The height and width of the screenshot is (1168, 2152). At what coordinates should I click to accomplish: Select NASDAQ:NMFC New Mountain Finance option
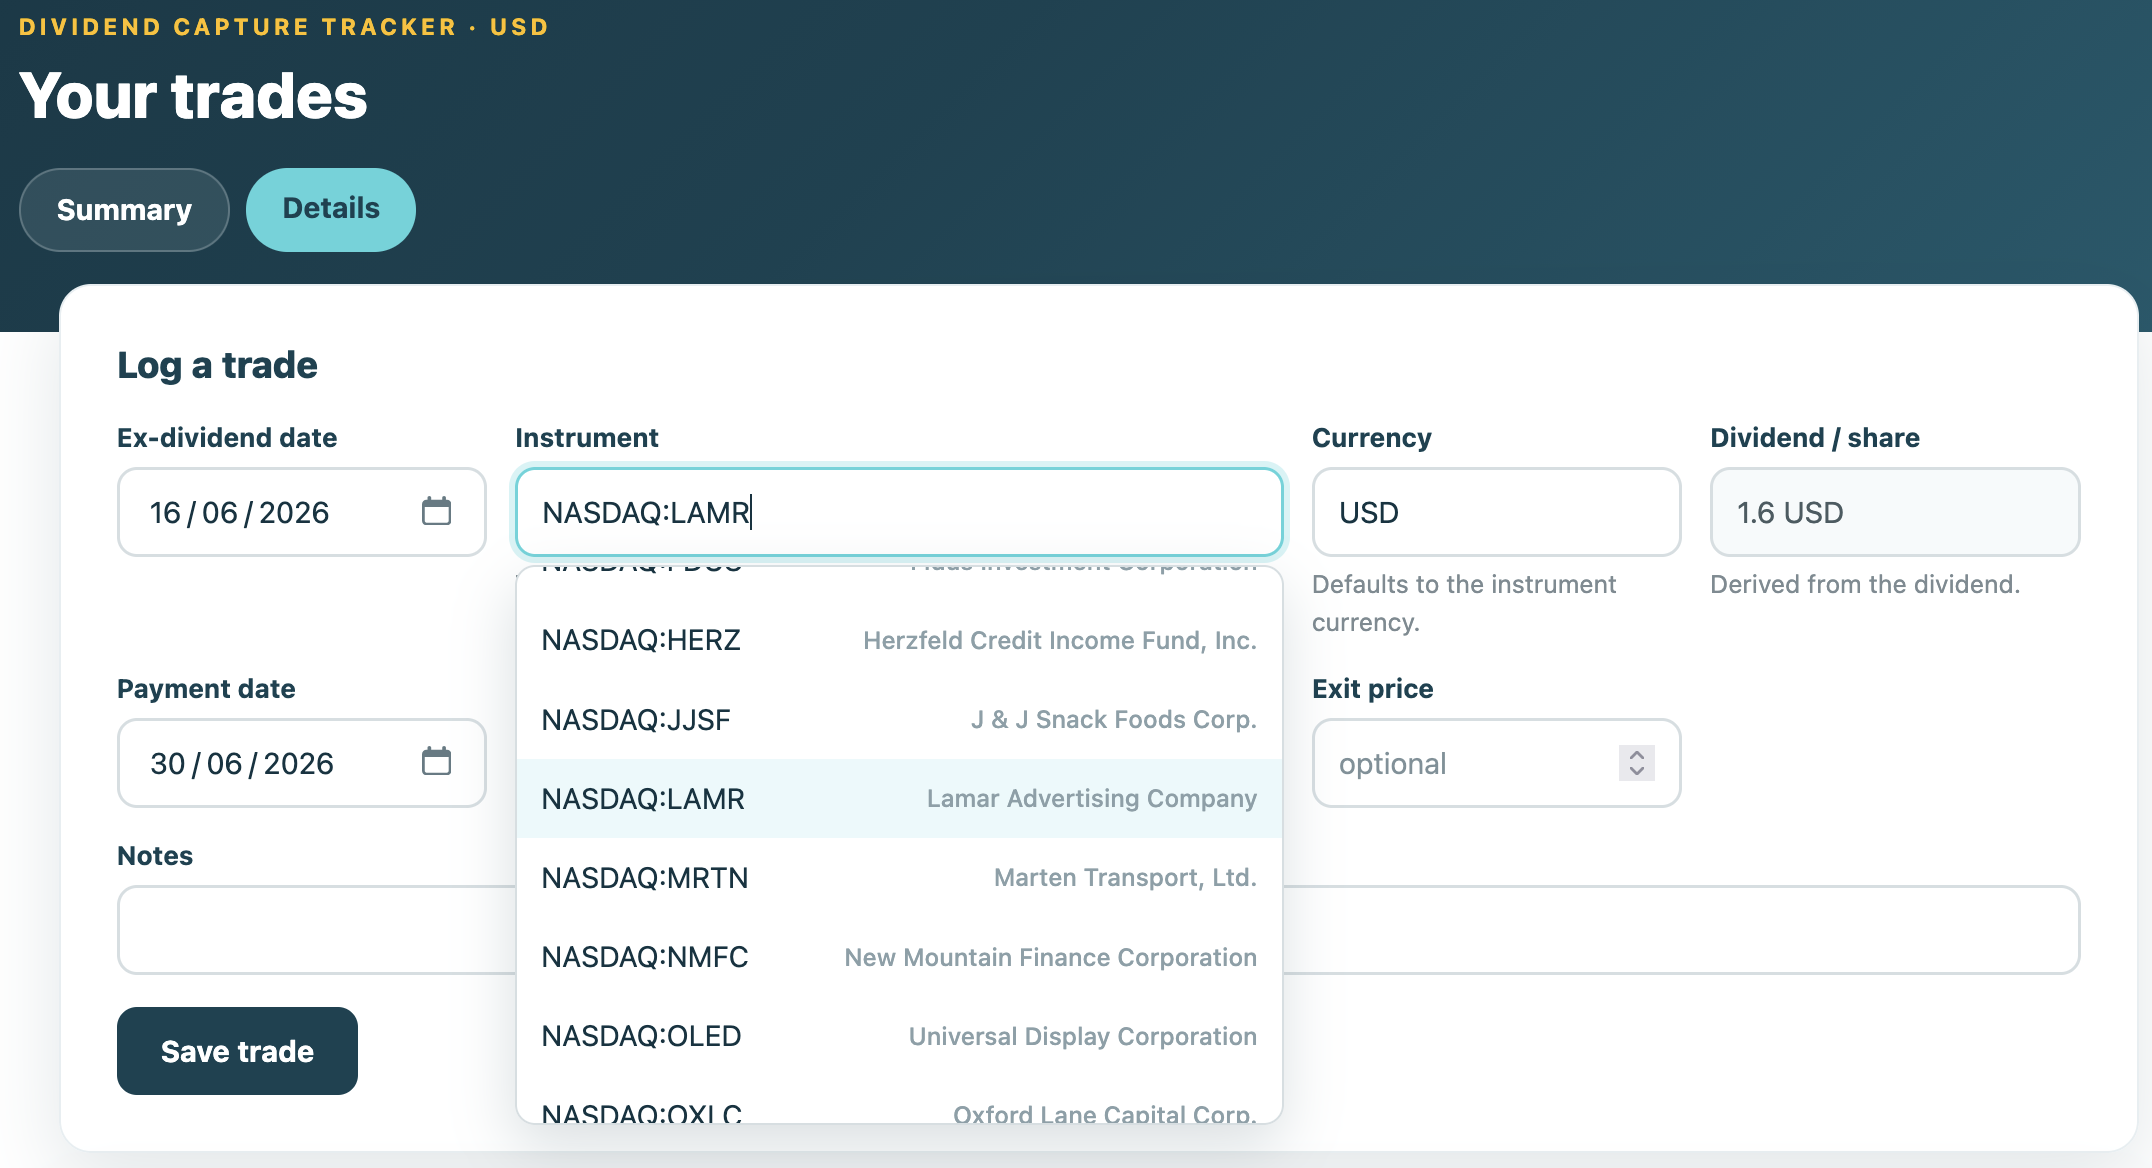pyautogui.click(x=899, y=957)
